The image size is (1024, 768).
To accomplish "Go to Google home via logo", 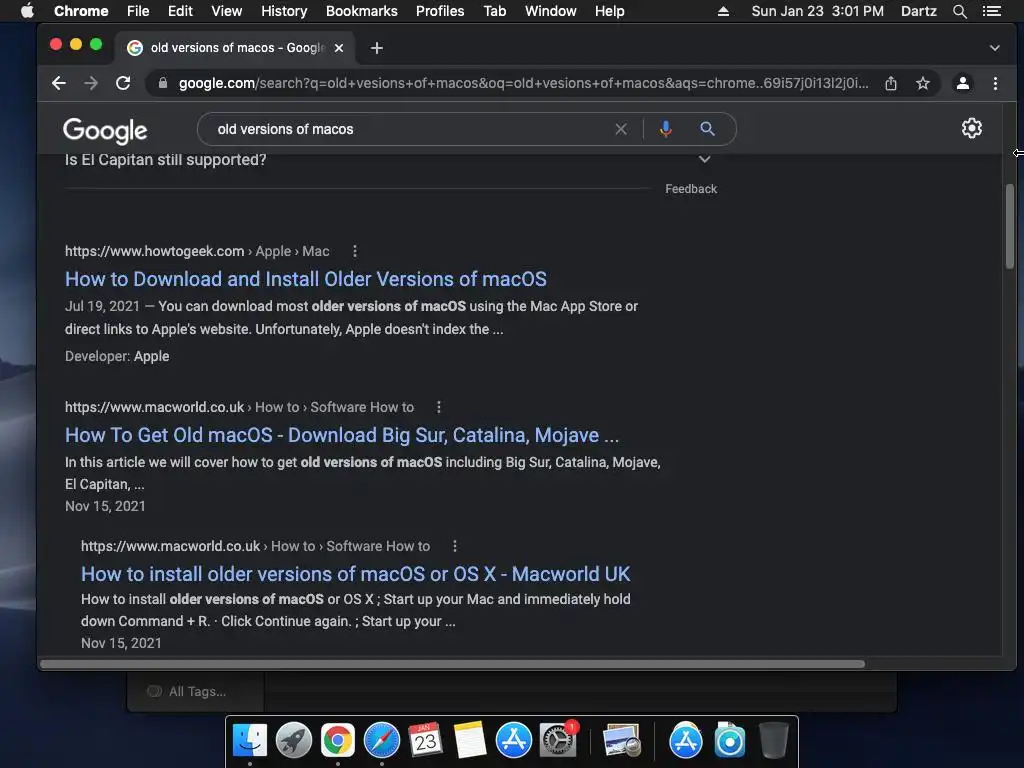I will [105, 131].
